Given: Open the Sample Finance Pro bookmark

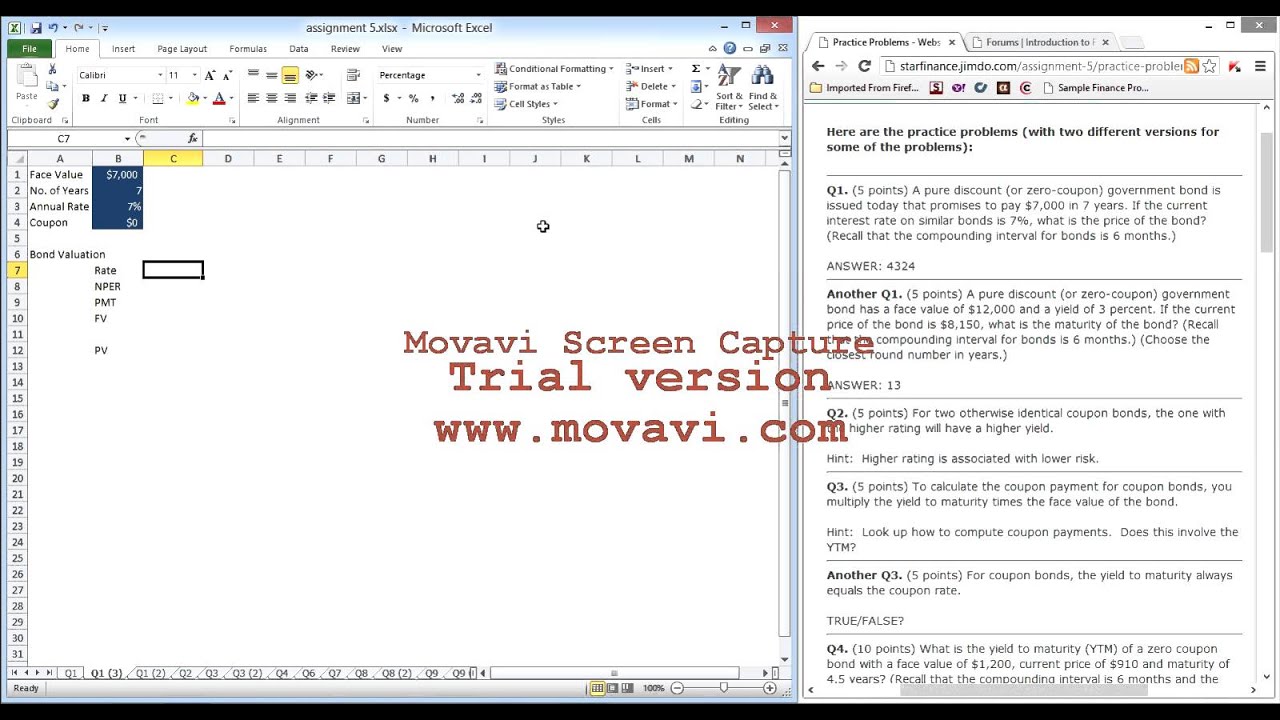Looking at the screenshot, I should click(x=1095, y=88).
